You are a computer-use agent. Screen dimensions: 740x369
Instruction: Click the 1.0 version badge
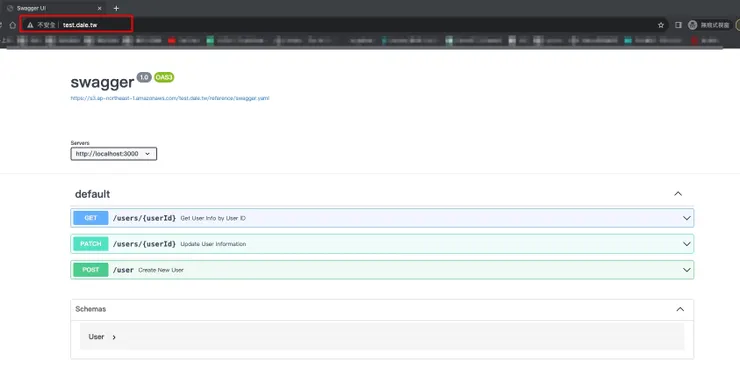144,77
